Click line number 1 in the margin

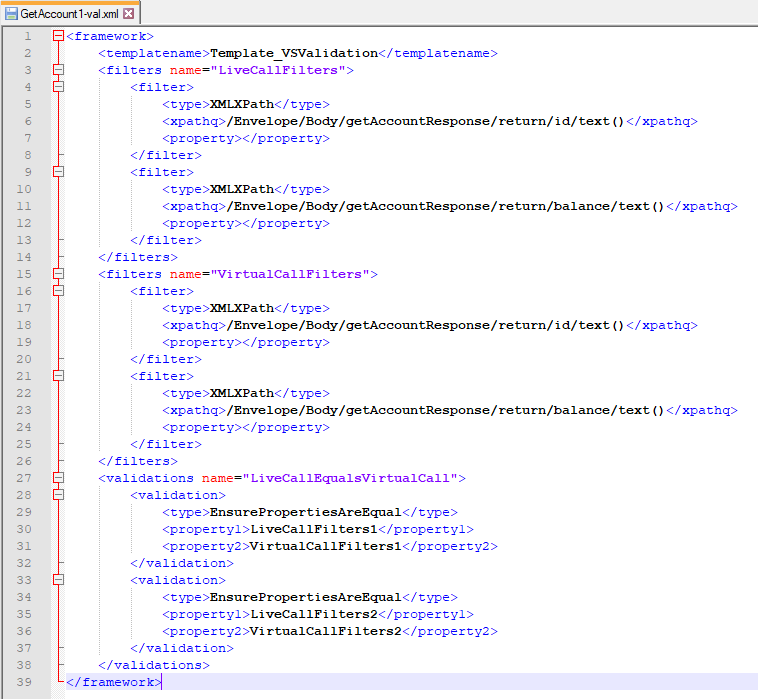click(28, 36)
